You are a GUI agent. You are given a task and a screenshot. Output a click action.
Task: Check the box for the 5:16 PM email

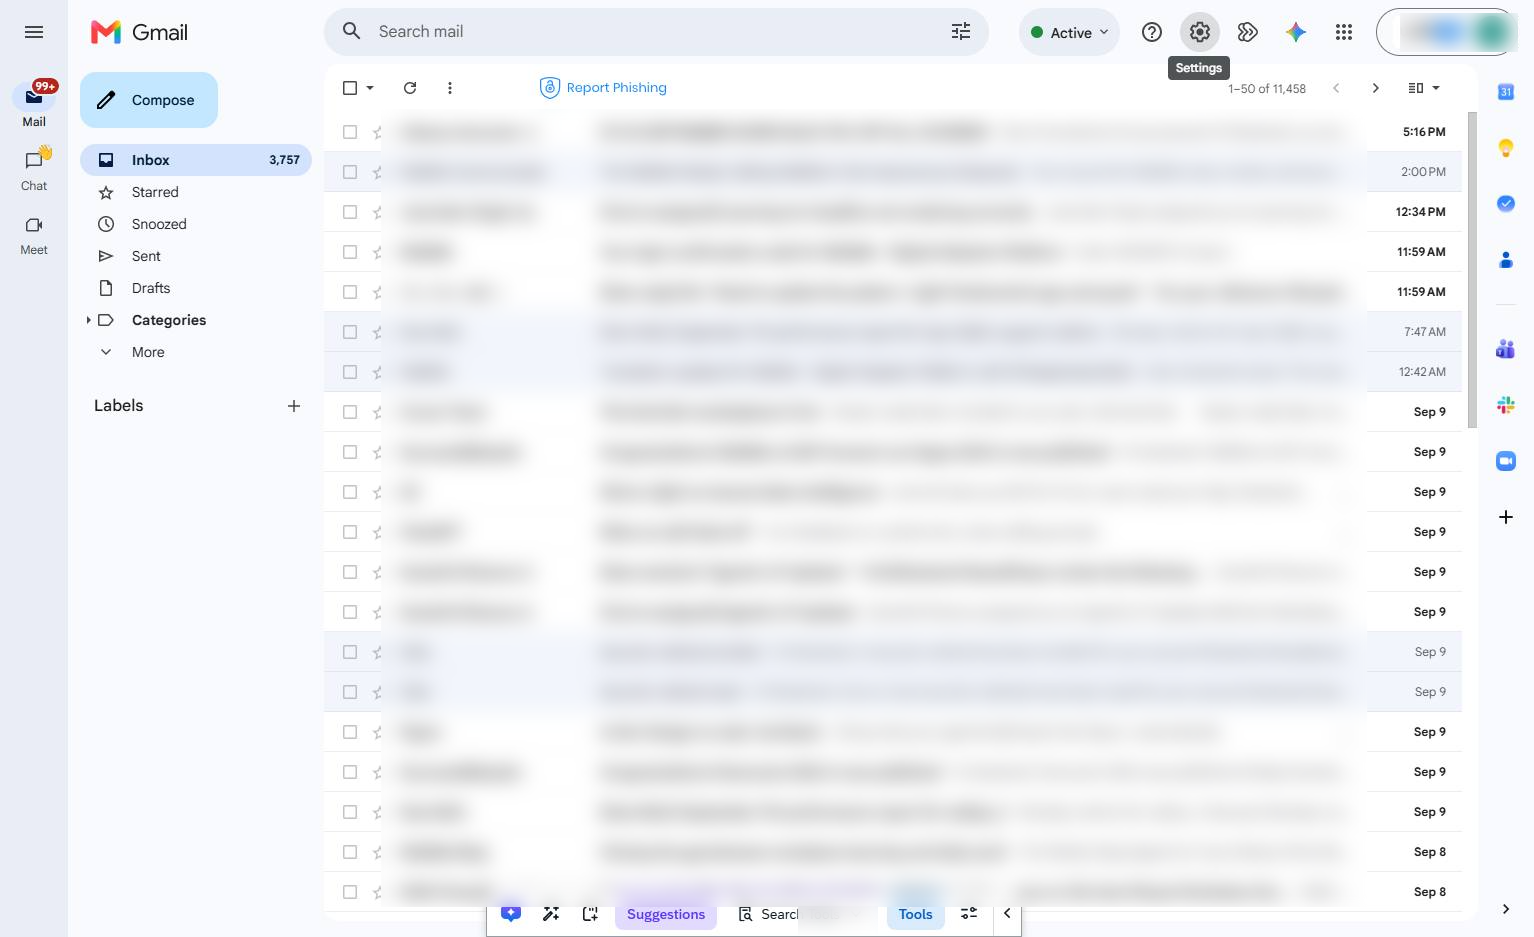click(x=350, y=132)
